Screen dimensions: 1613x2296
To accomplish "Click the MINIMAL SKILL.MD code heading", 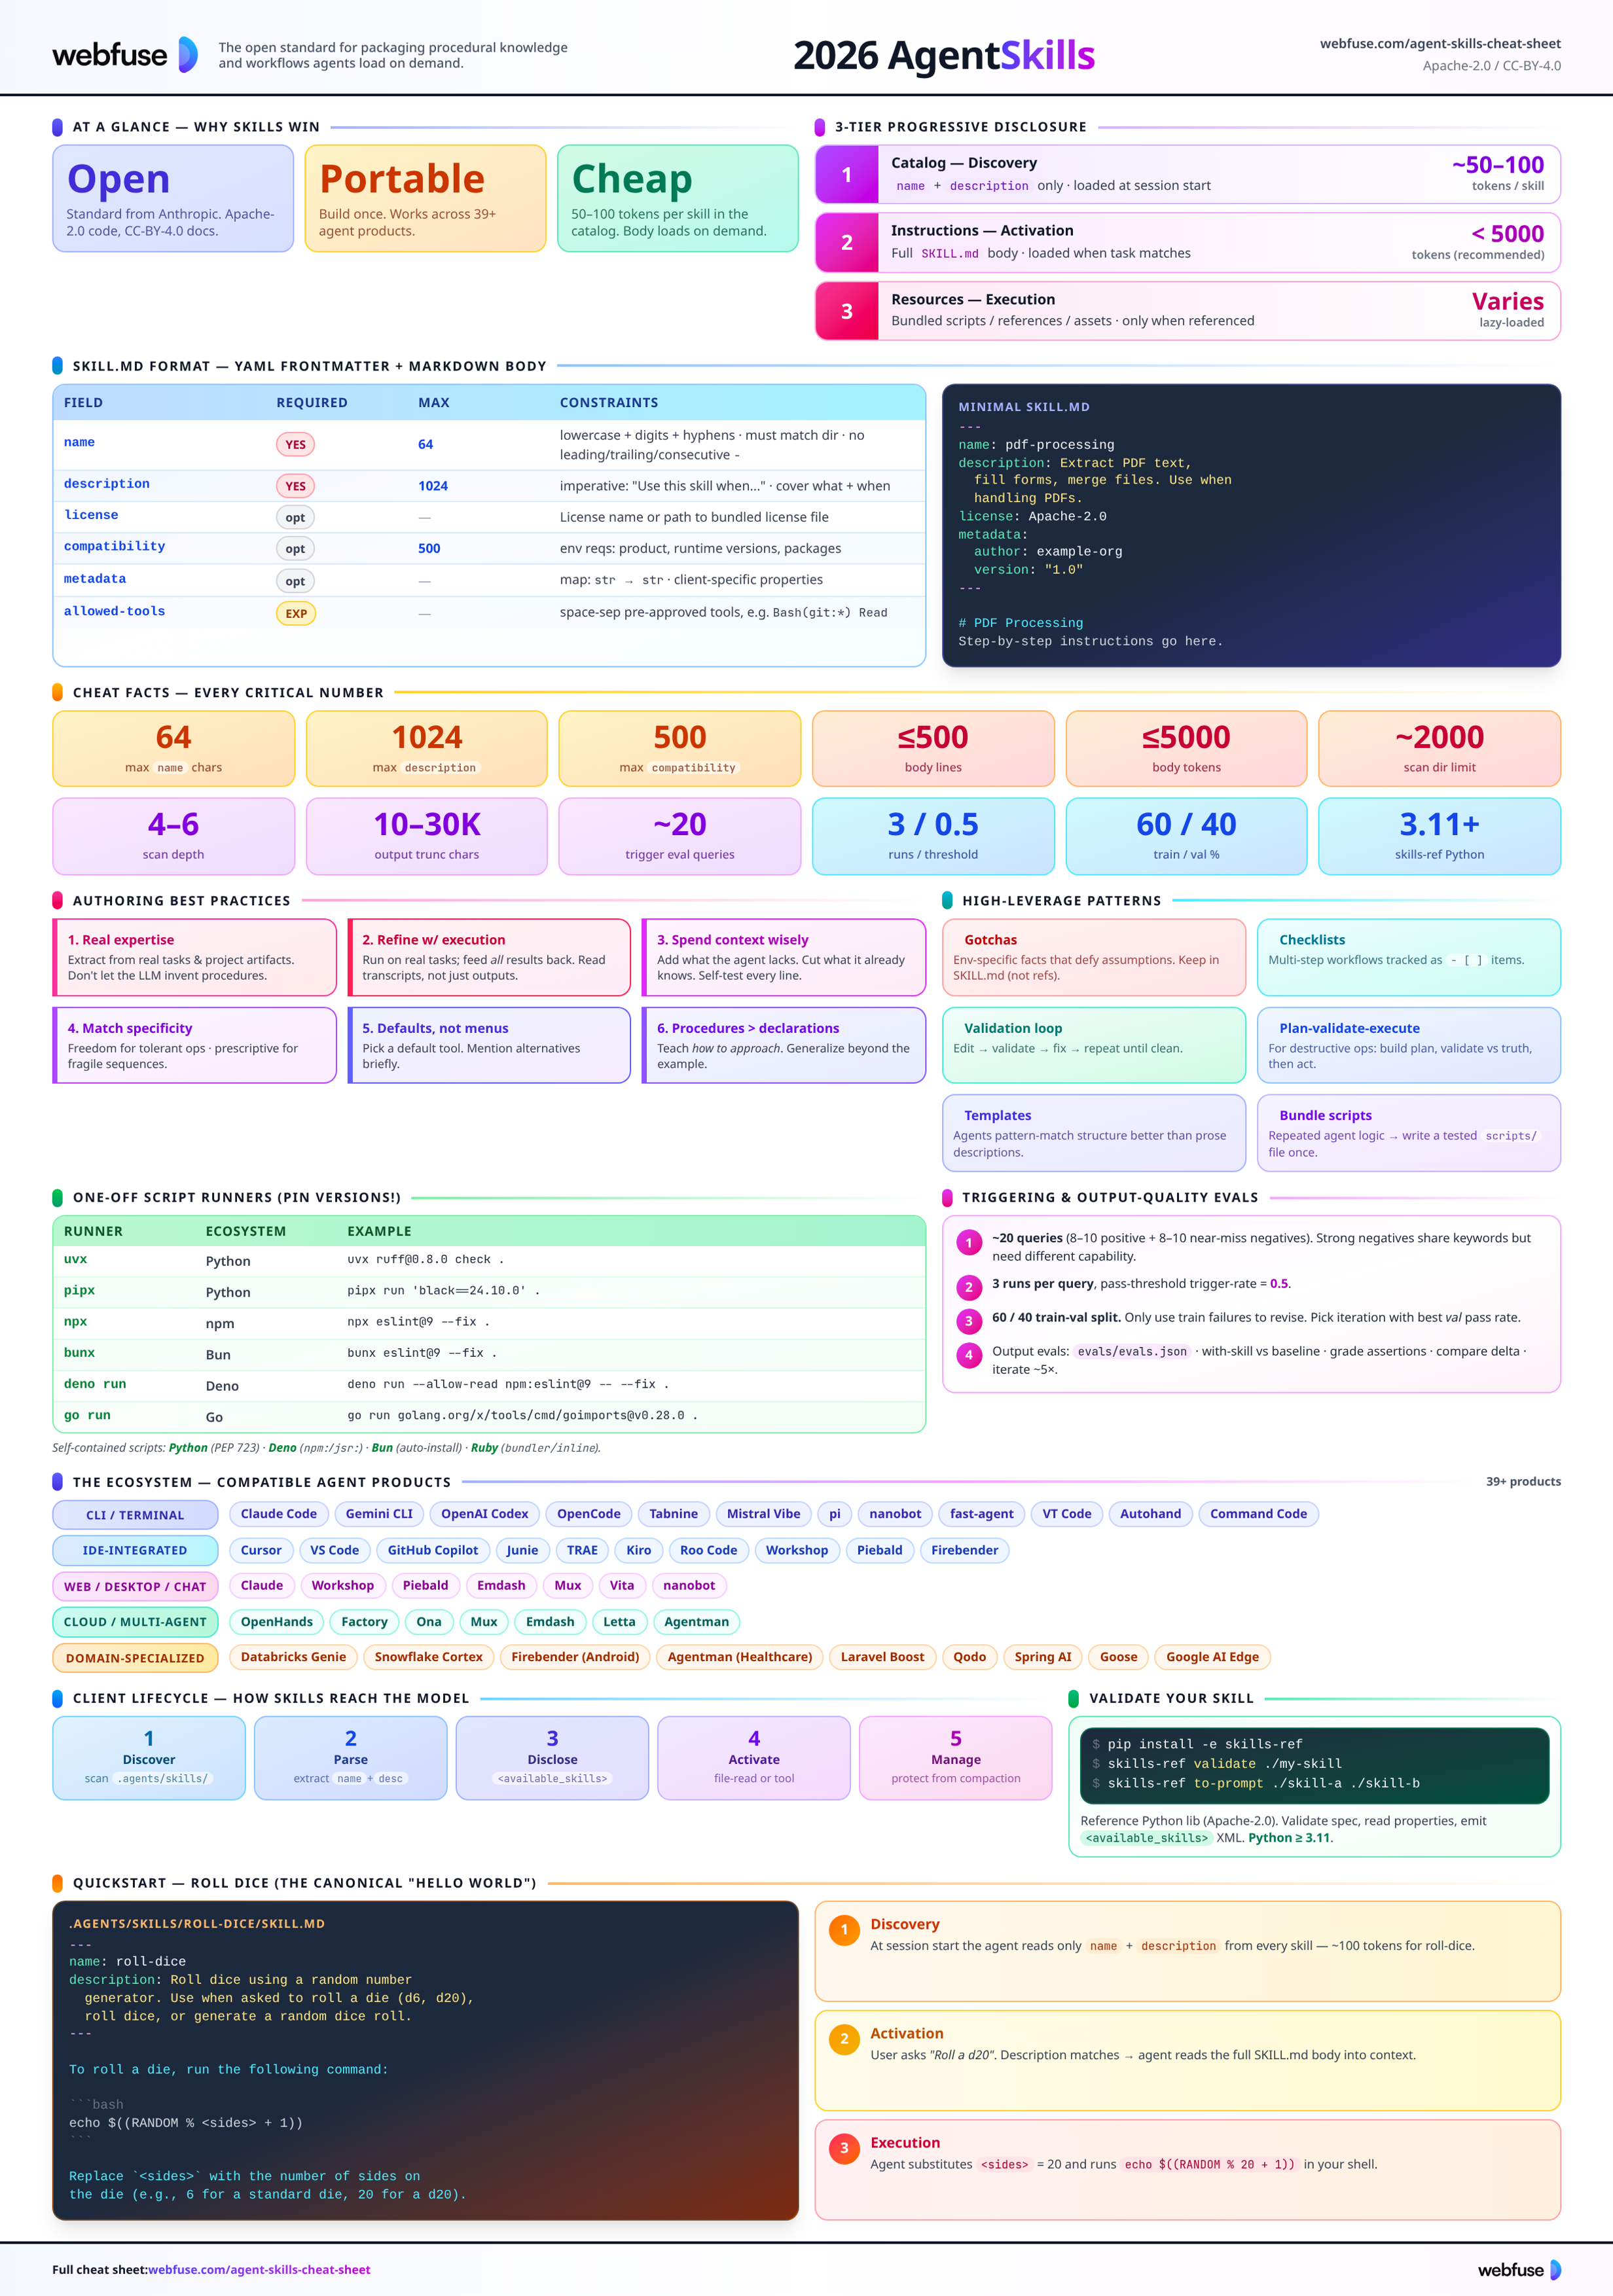I will 1024,407.
